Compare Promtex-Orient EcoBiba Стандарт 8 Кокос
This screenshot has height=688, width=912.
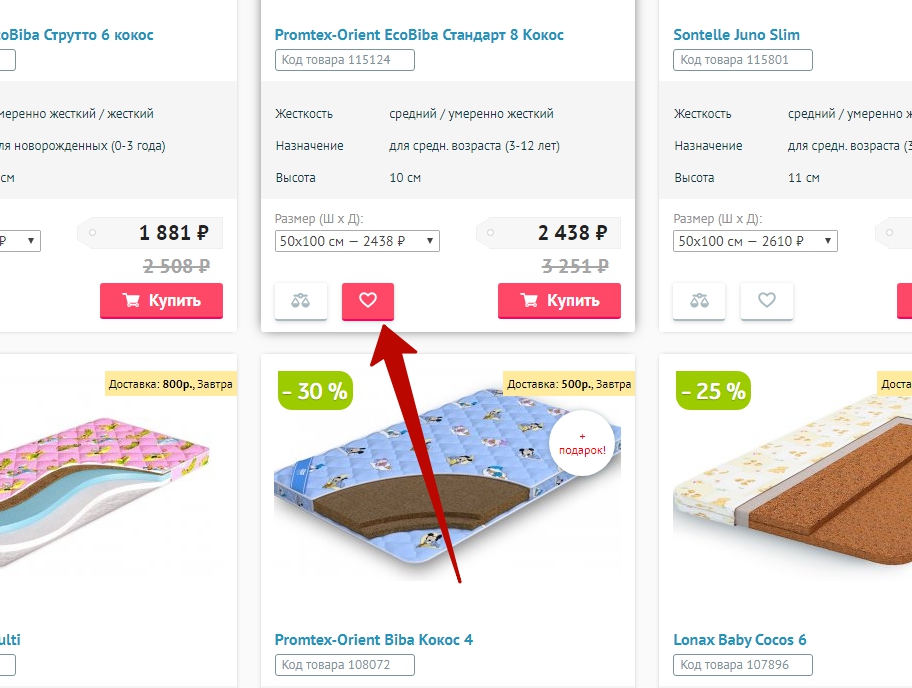pyautogui.click(x=301, y=301)
